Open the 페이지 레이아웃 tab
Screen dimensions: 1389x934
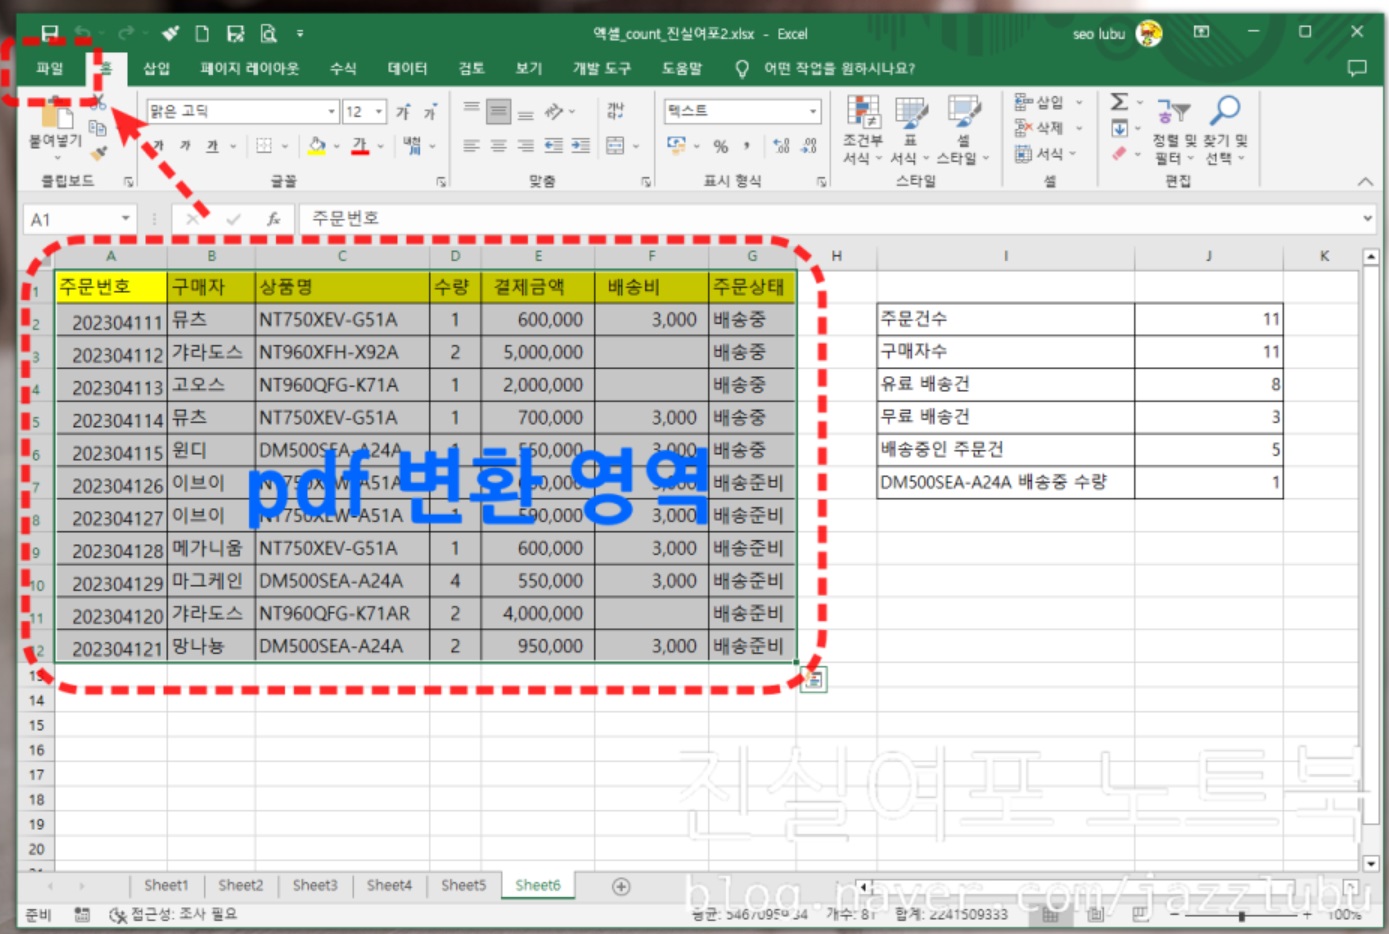coord(249,68)
